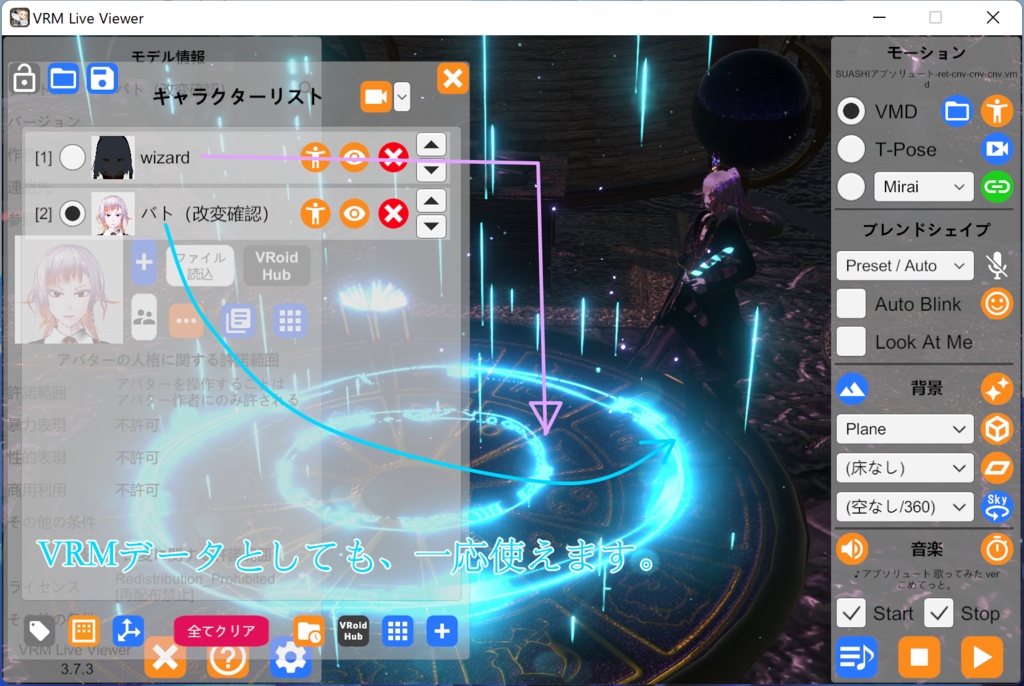
Task: Open the (空なし/360) sky dropdown
Action: 904,507
